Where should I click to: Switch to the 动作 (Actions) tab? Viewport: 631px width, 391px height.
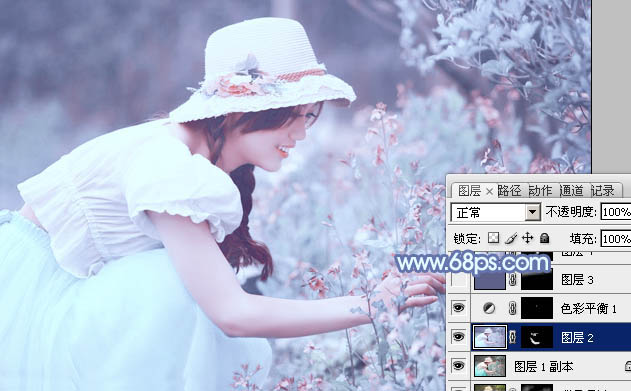coord(540,191)
